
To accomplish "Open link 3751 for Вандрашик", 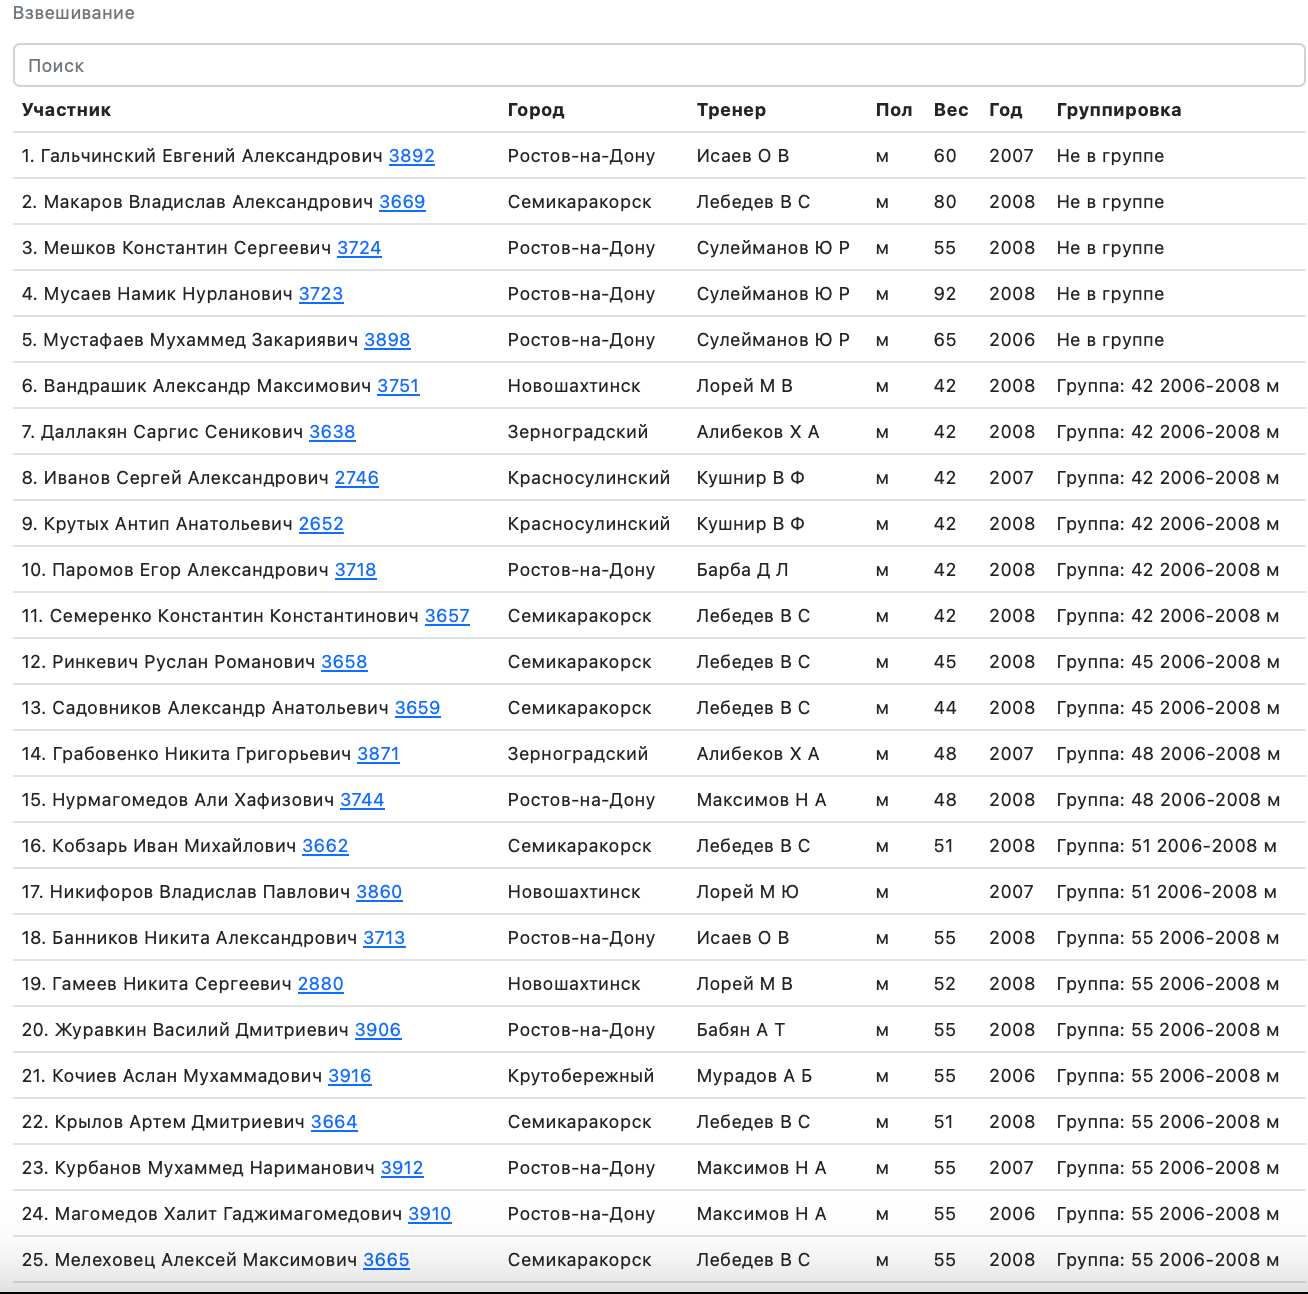I will (398, 386).
